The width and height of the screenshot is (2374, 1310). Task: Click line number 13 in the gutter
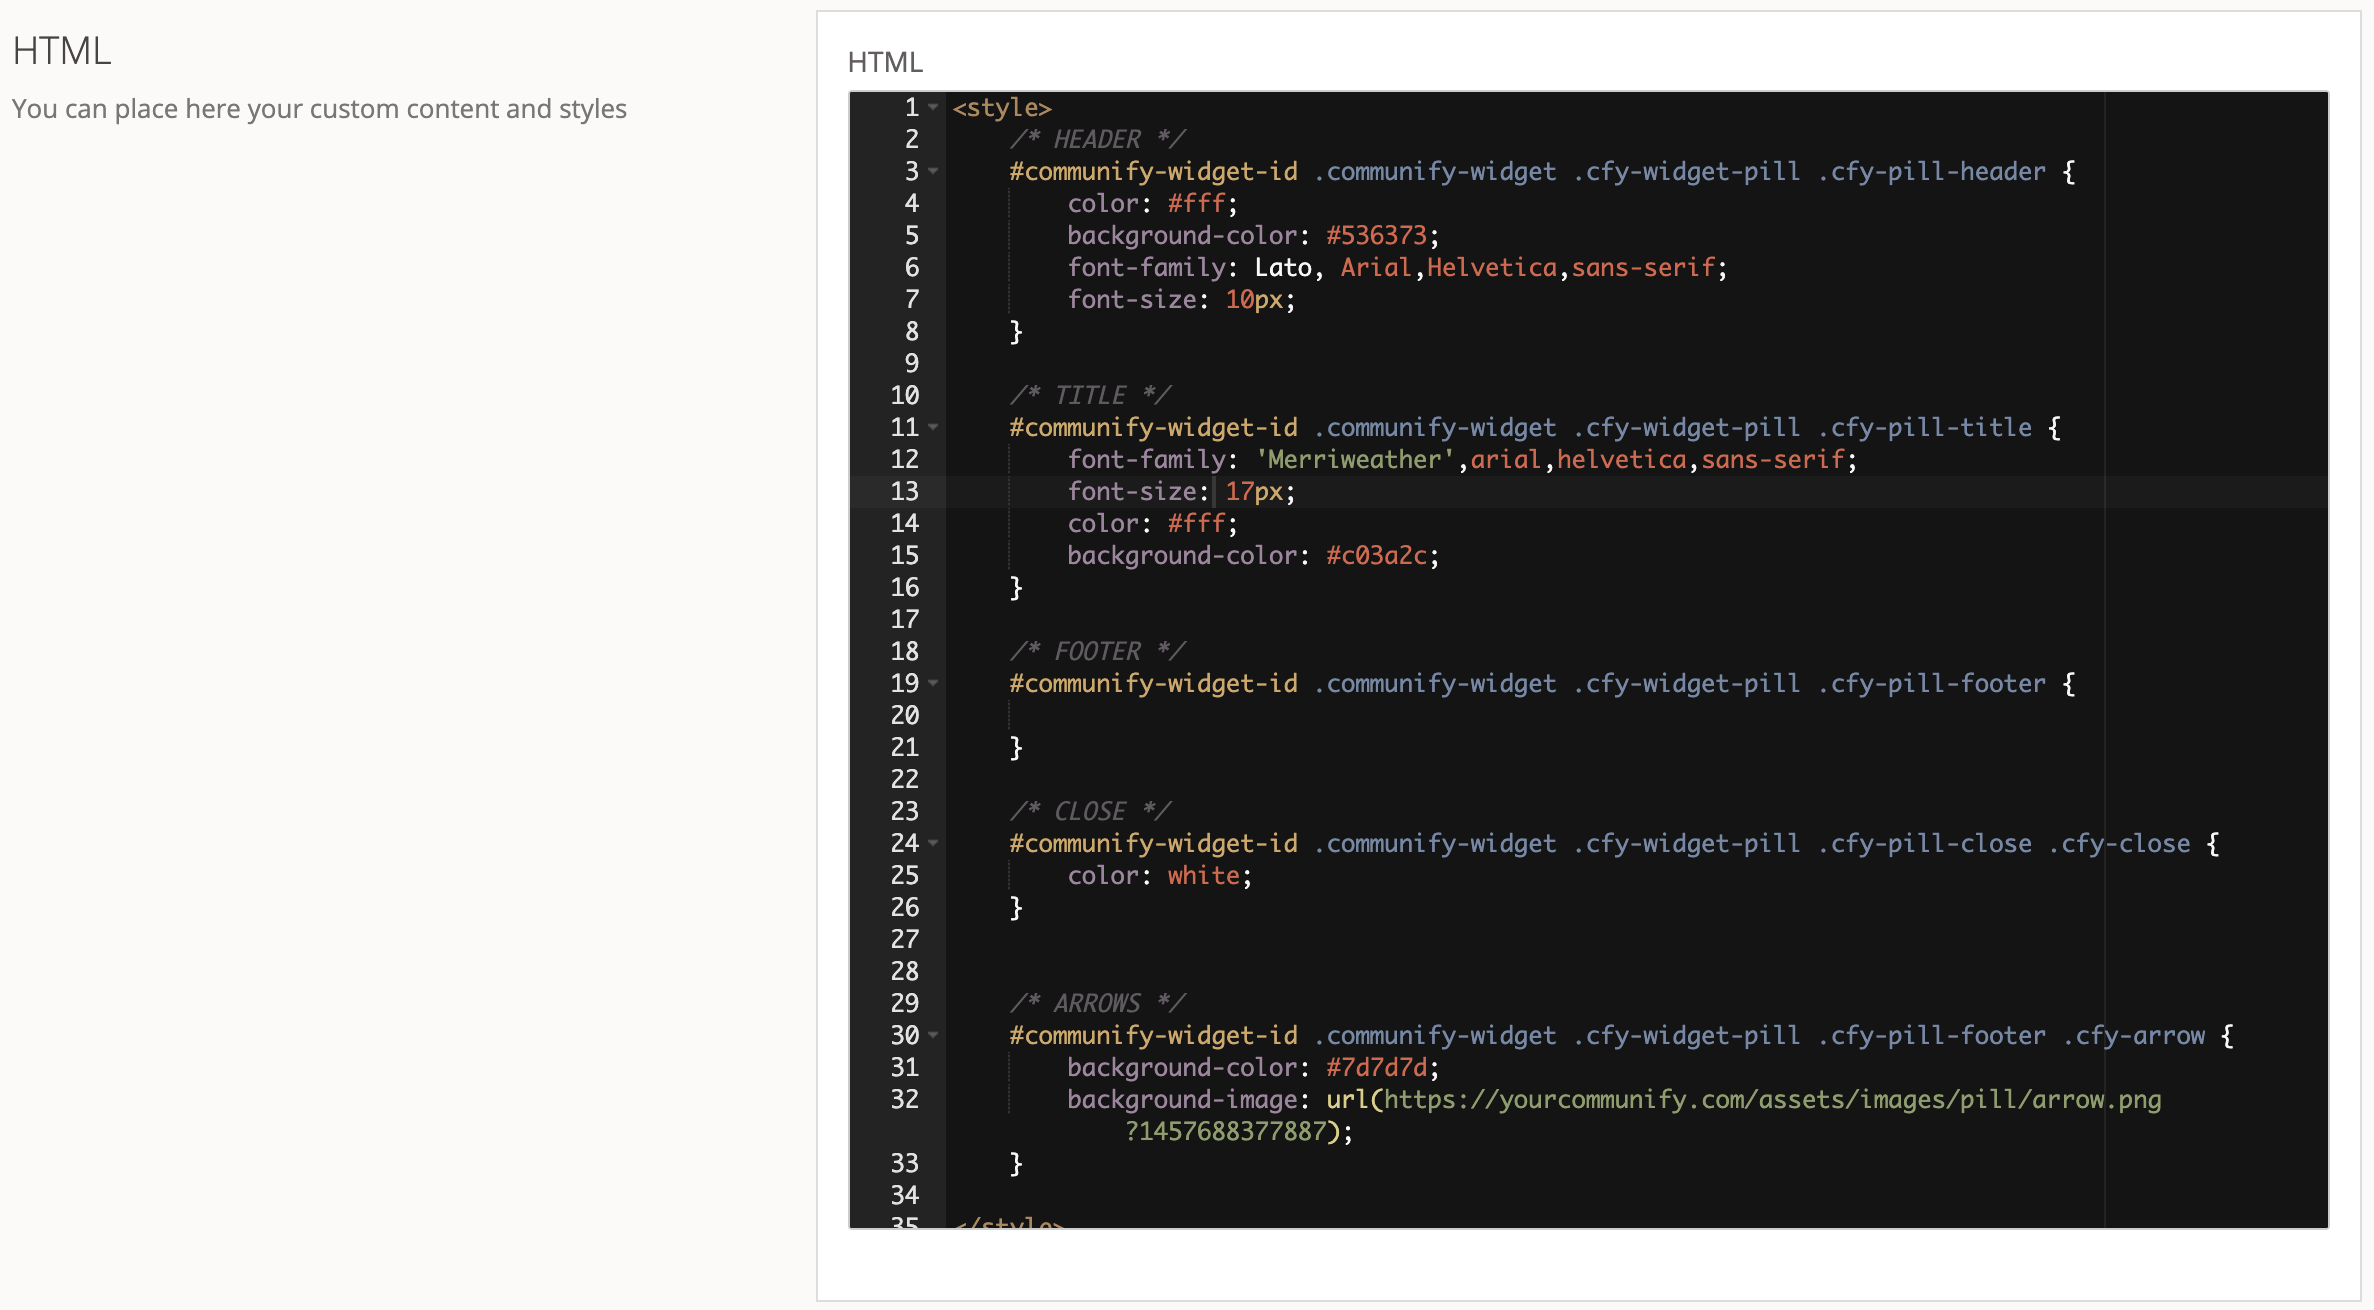click(904, 491)
